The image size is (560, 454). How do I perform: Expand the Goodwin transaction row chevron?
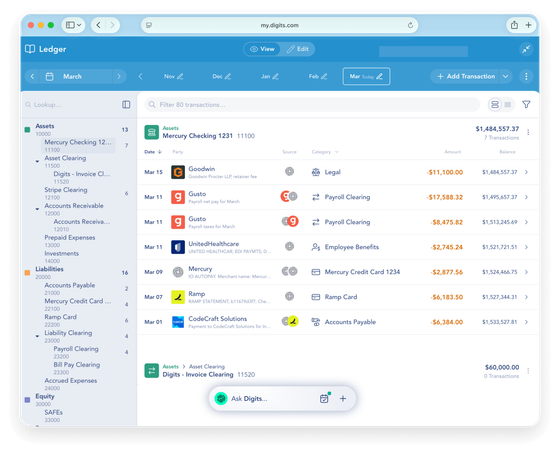click(x=526, y=172)
